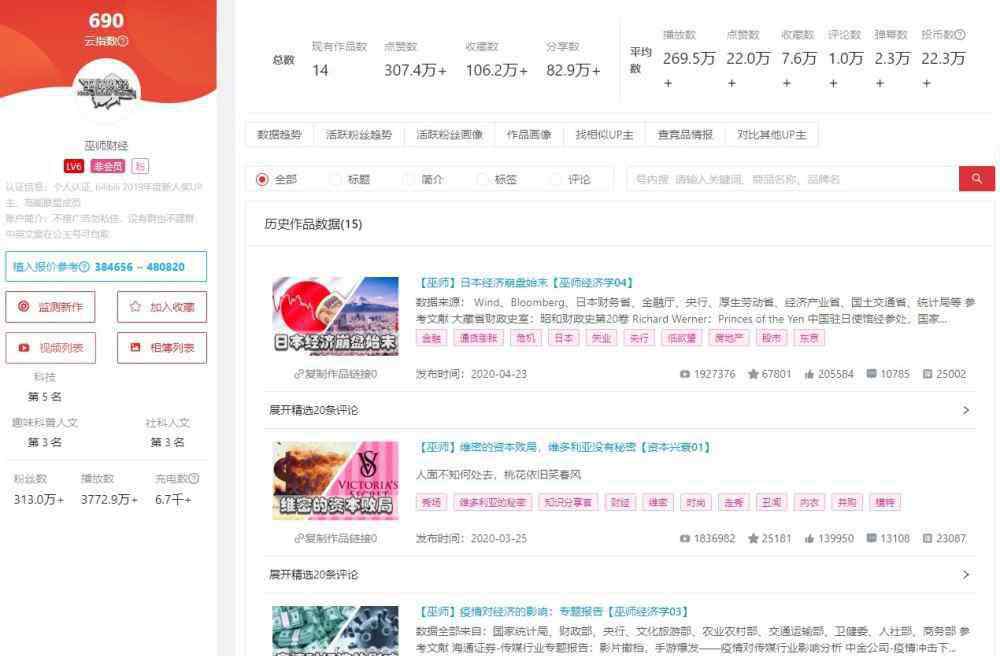
Task: Open the 作品画像 tab
Action: [529, 135]
